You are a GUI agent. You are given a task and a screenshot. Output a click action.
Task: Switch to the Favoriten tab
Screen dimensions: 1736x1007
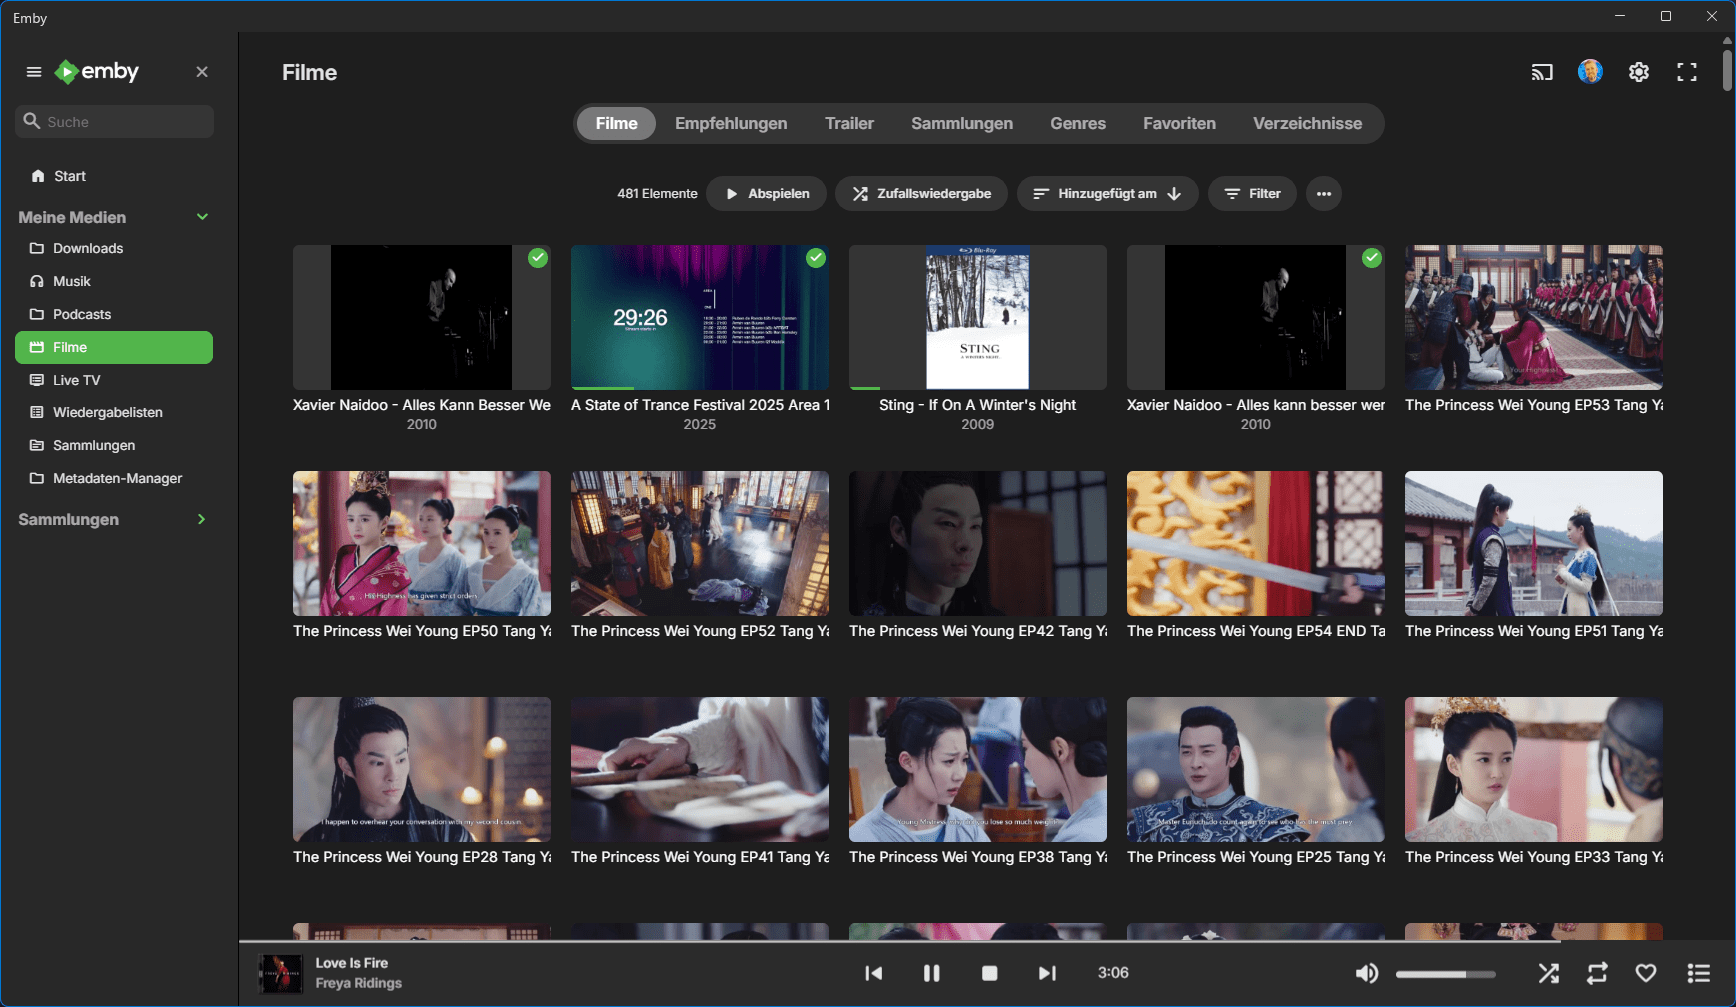(1179, 124)
